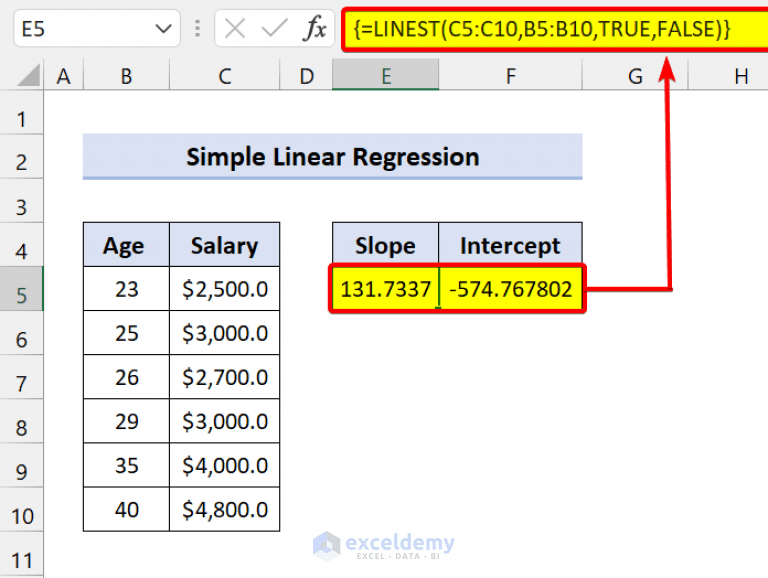
Task: Select Age cell containing 29
Action: pyautogui.click(x=126, y=421)
